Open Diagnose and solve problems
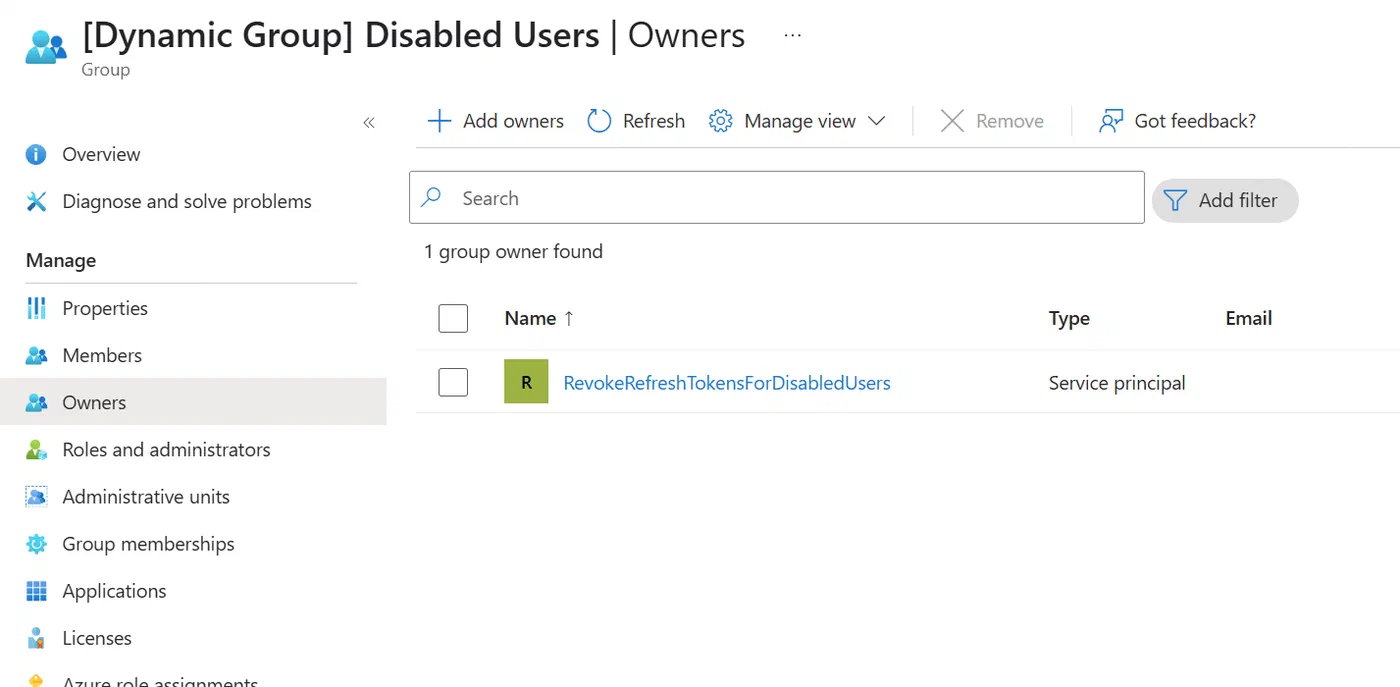Screen dimensions: 1400x687 click(x=187, y=201)
